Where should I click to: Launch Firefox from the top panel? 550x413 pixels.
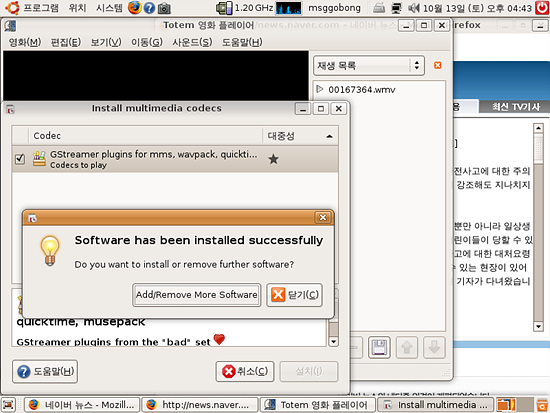tap(134, 7)
